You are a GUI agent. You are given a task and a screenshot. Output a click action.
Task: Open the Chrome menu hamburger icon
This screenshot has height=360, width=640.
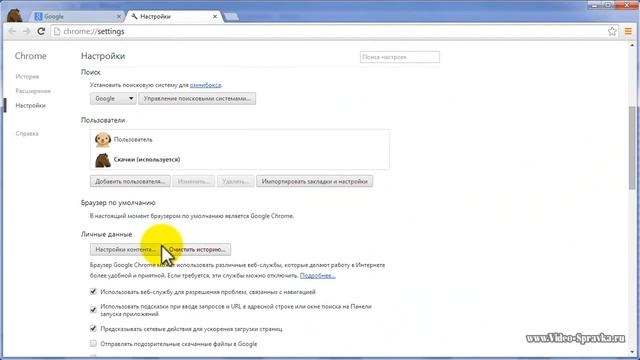coord(628,31)
